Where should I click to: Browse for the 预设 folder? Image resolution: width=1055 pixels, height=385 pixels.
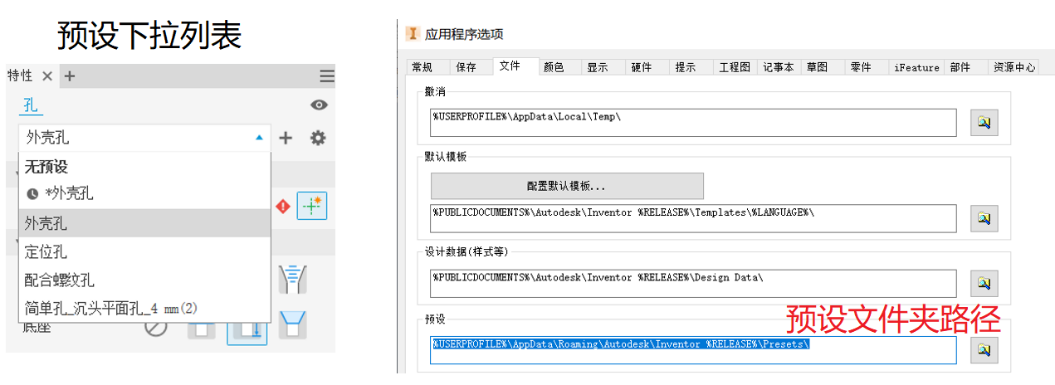coord(984,350)
